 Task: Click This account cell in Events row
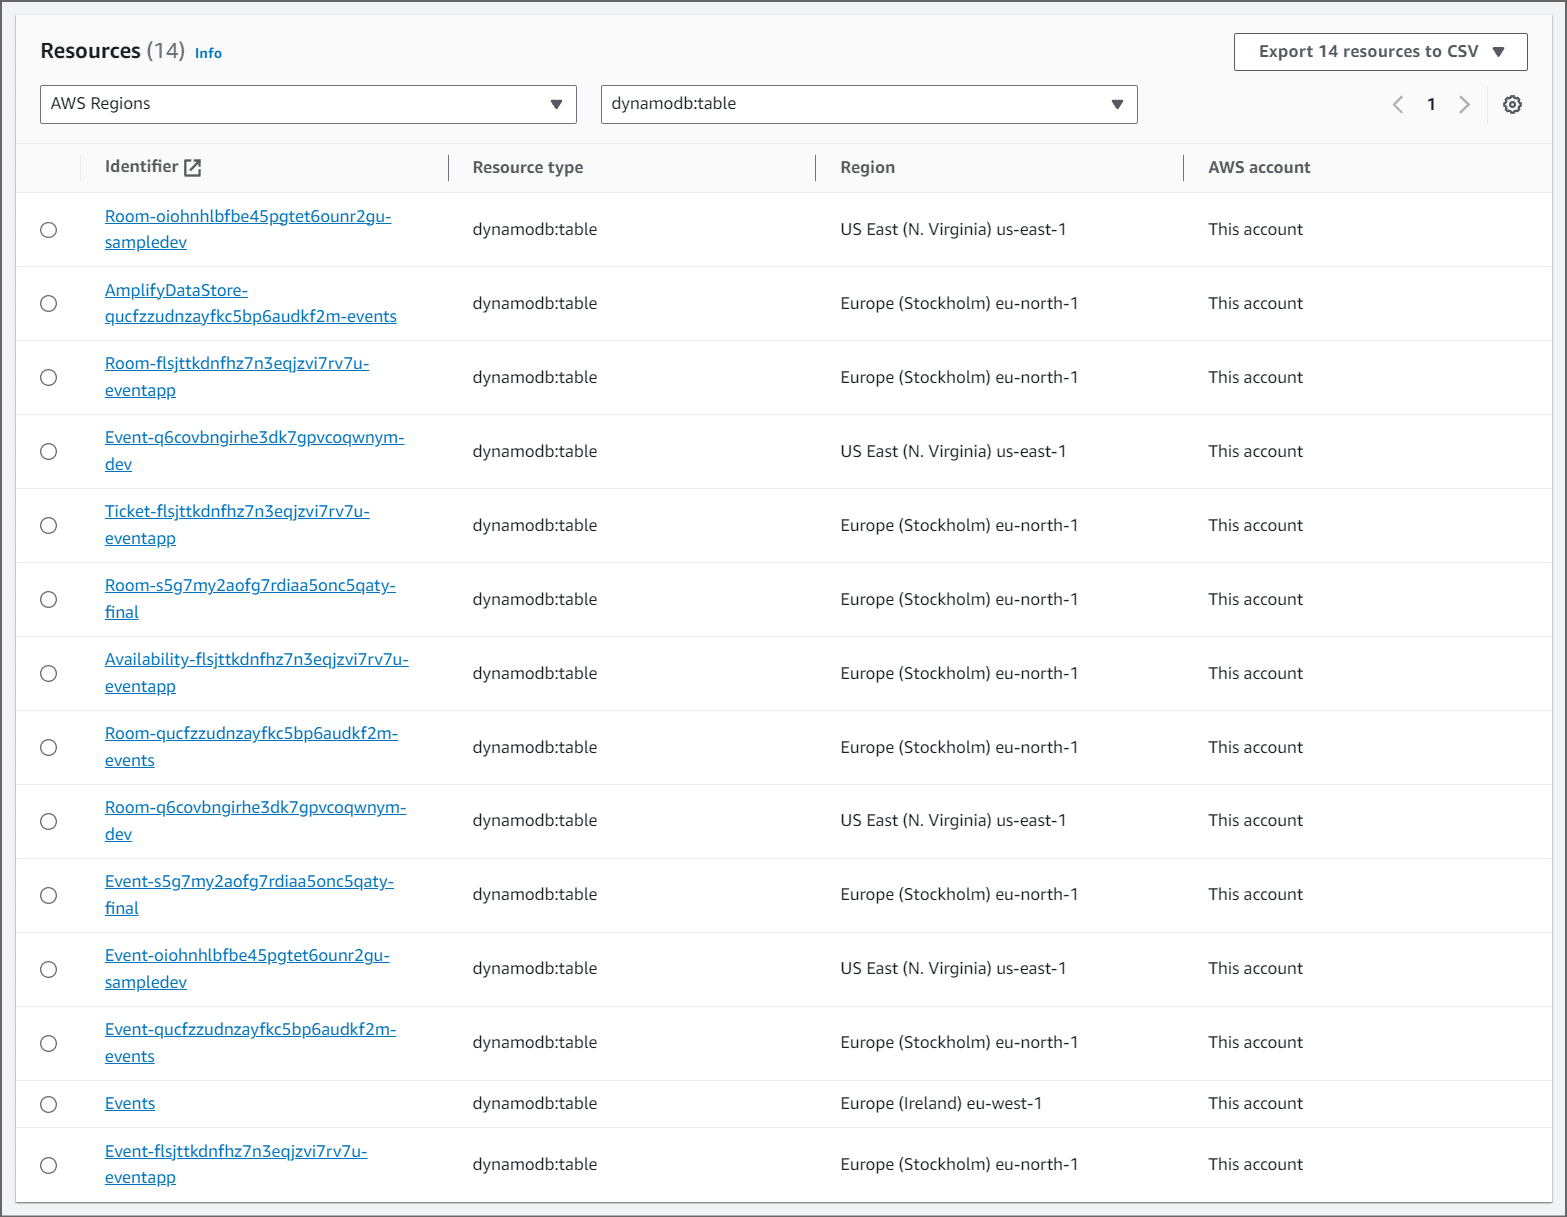[x=1255, y=1104]
